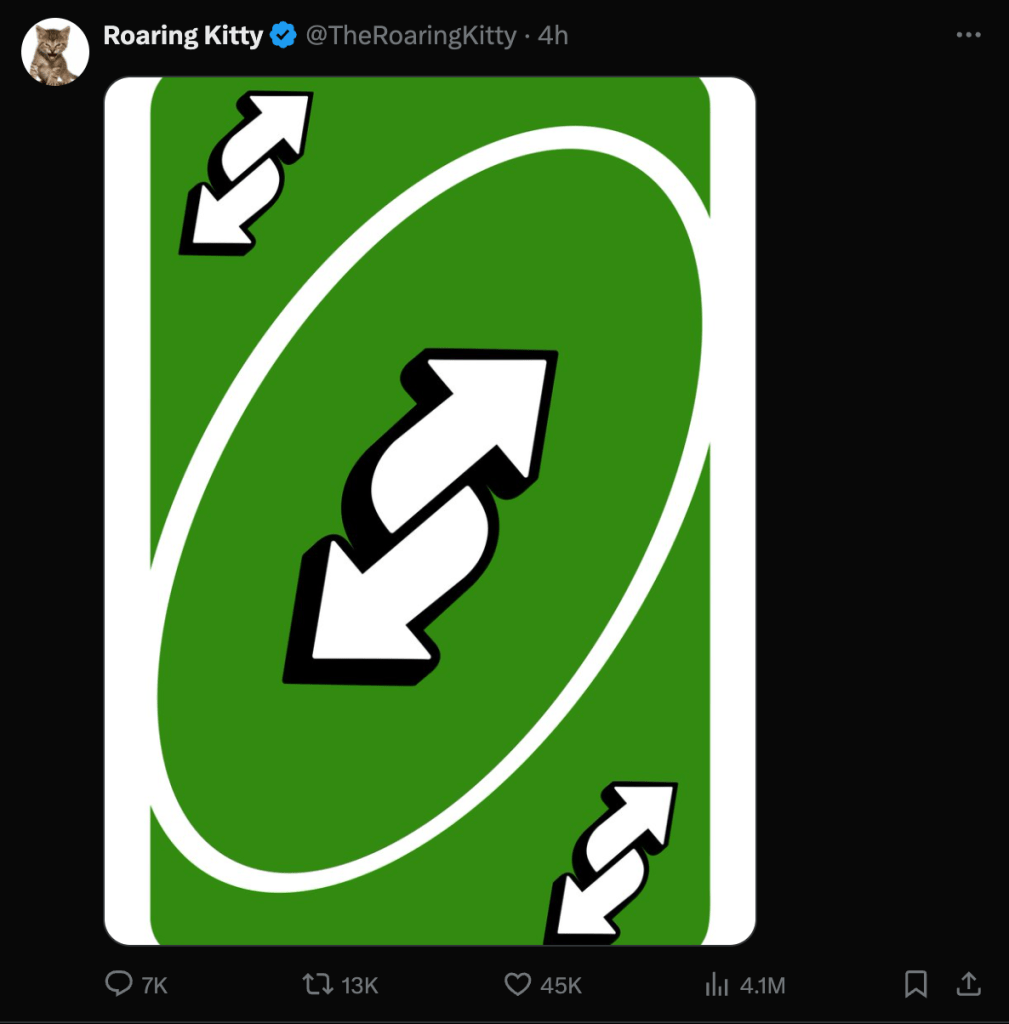Viewport: 1009px width, 1024px height.
Task: Click the large center reverse arrows symbol
Action: [x=422, y=514]
